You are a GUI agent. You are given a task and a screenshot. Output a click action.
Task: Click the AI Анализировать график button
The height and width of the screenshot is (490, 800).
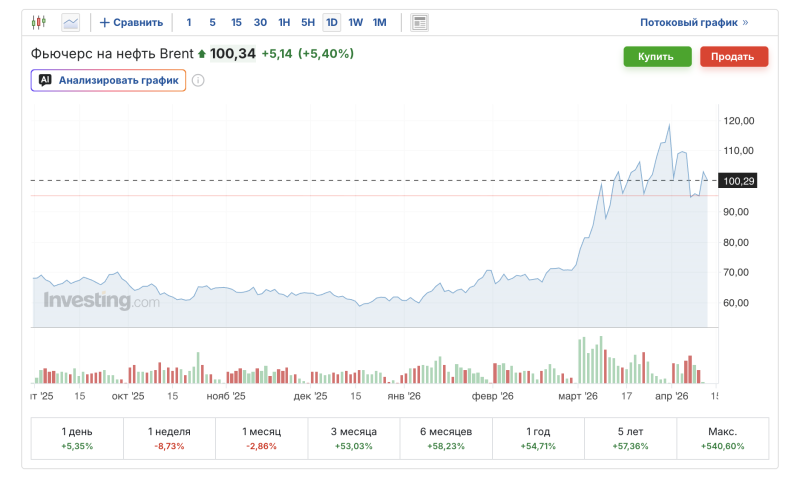(x=108, y=80)
